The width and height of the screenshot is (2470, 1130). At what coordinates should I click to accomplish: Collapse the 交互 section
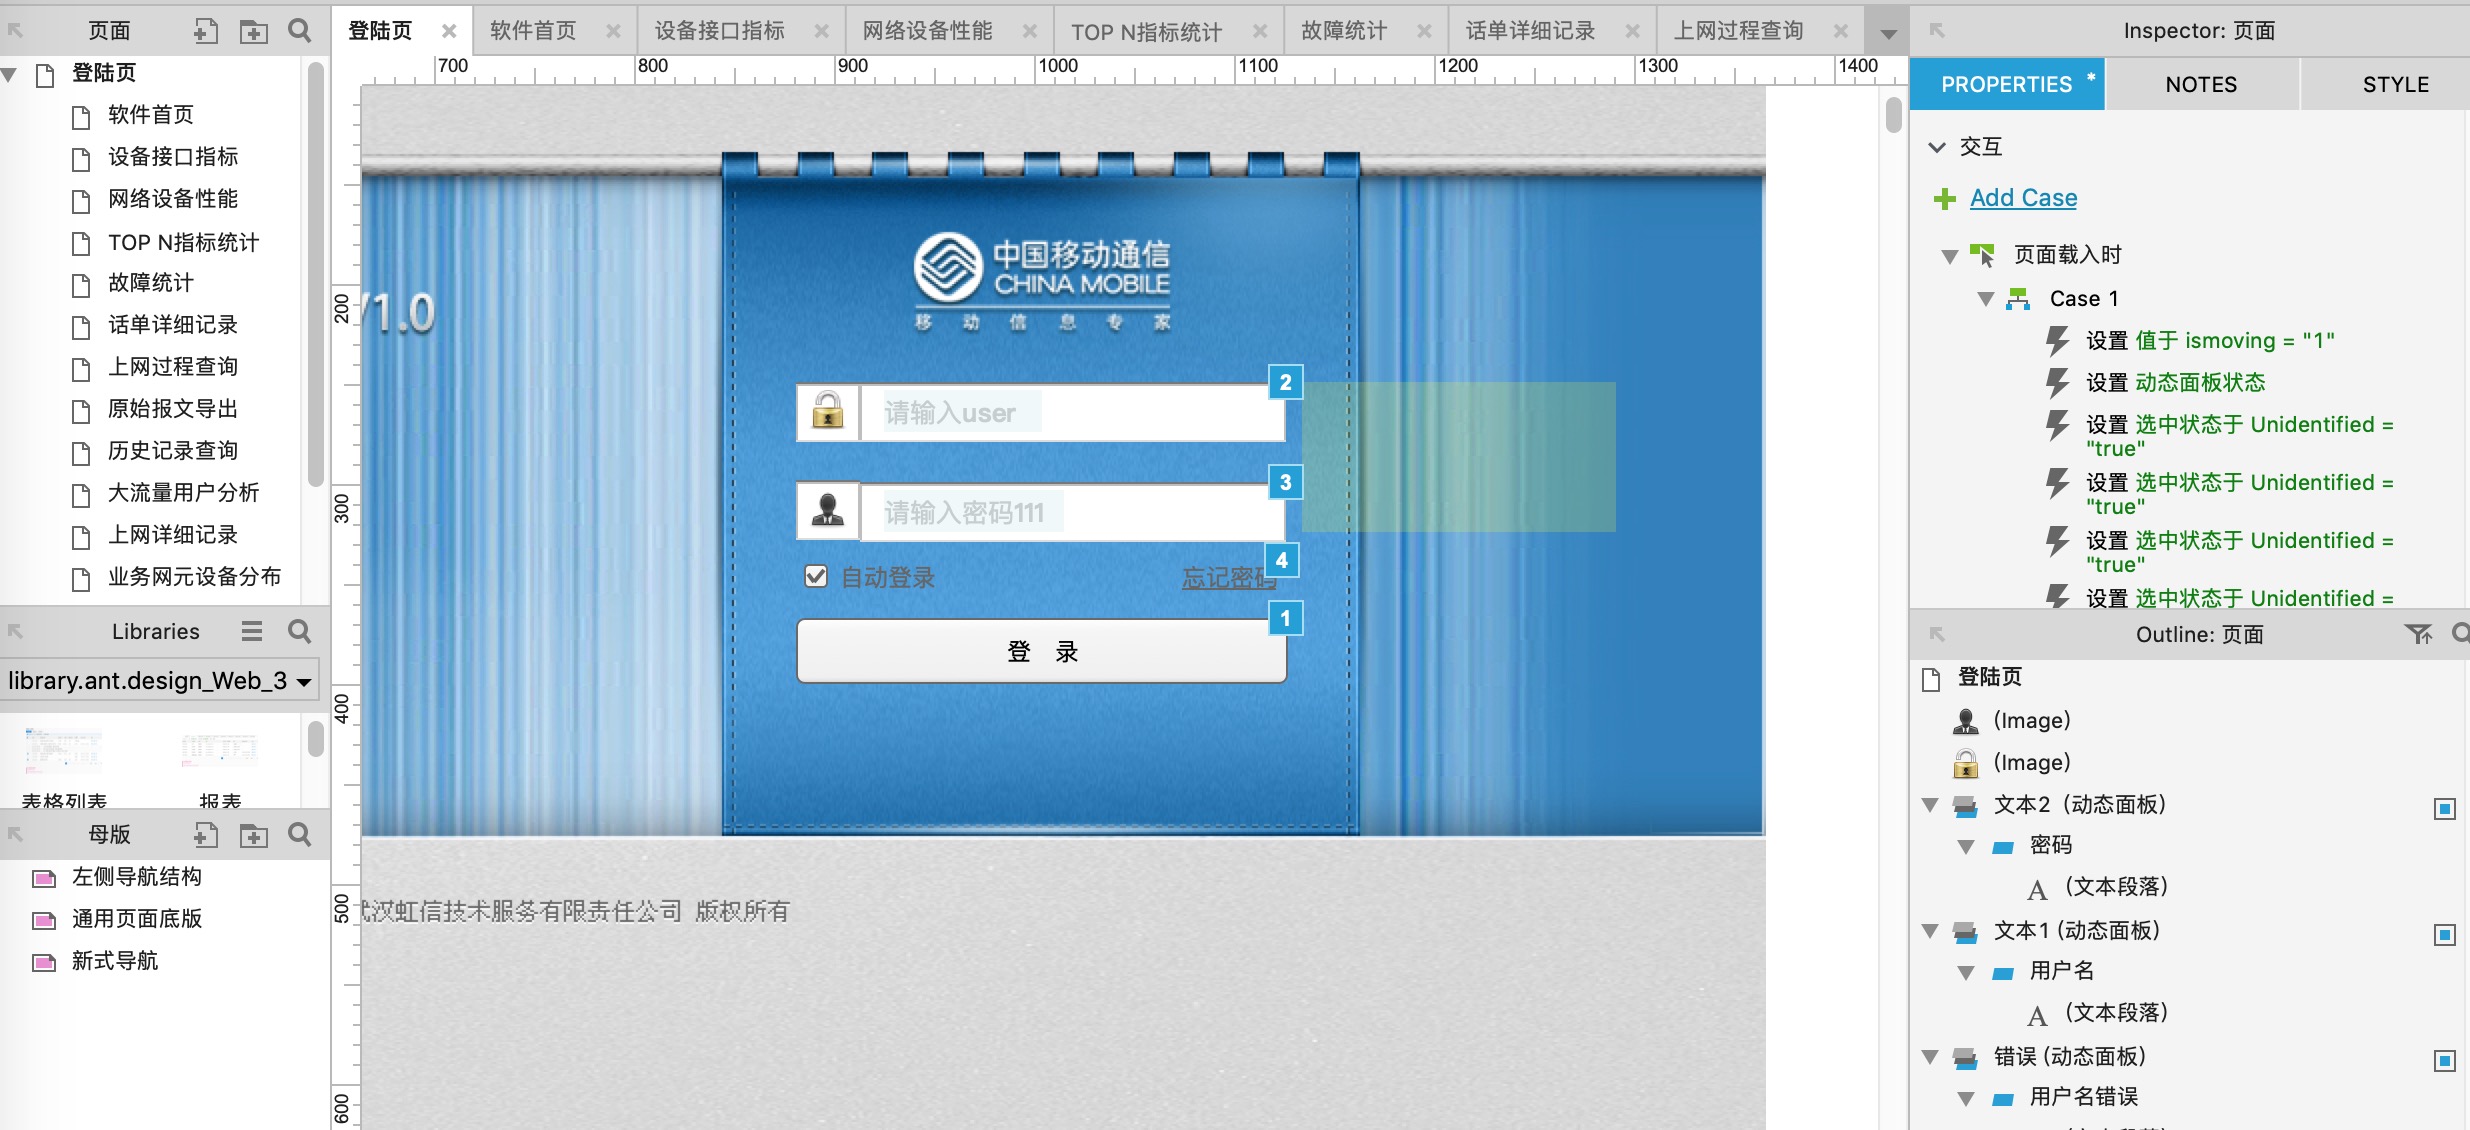click(x=1937, y=147)
